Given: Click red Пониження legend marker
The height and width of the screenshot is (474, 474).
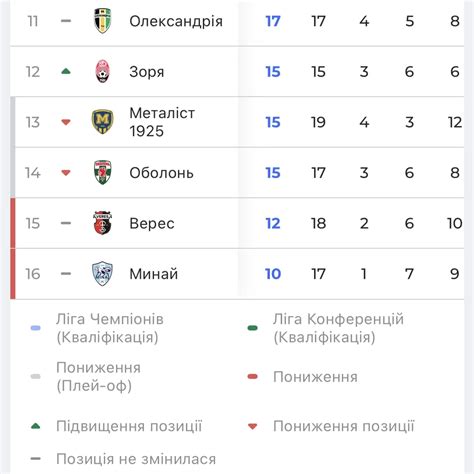Looking at the screenshot, I should 253,377.
